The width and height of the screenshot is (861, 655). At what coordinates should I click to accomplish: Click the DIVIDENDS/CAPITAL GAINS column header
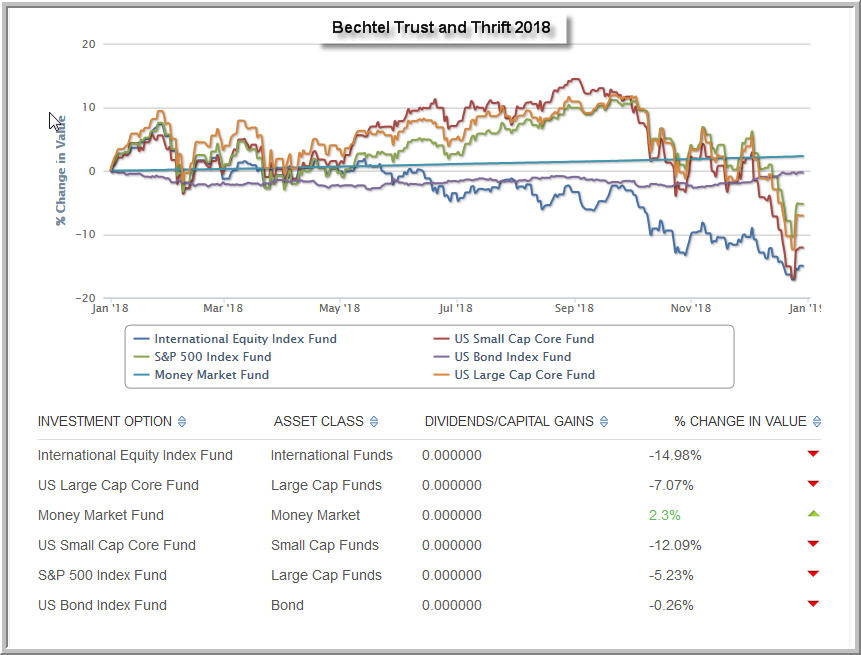point(509,422)
